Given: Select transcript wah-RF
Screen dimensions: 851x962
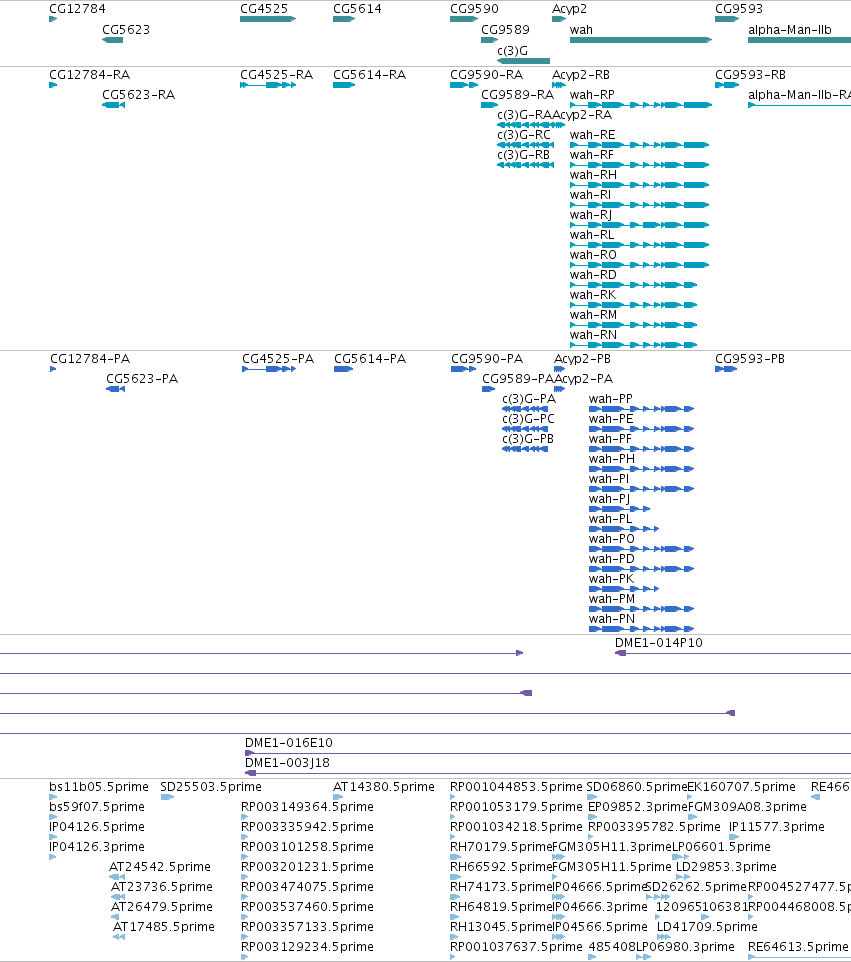Looking at the screenshot, I should tap(592, 155).
